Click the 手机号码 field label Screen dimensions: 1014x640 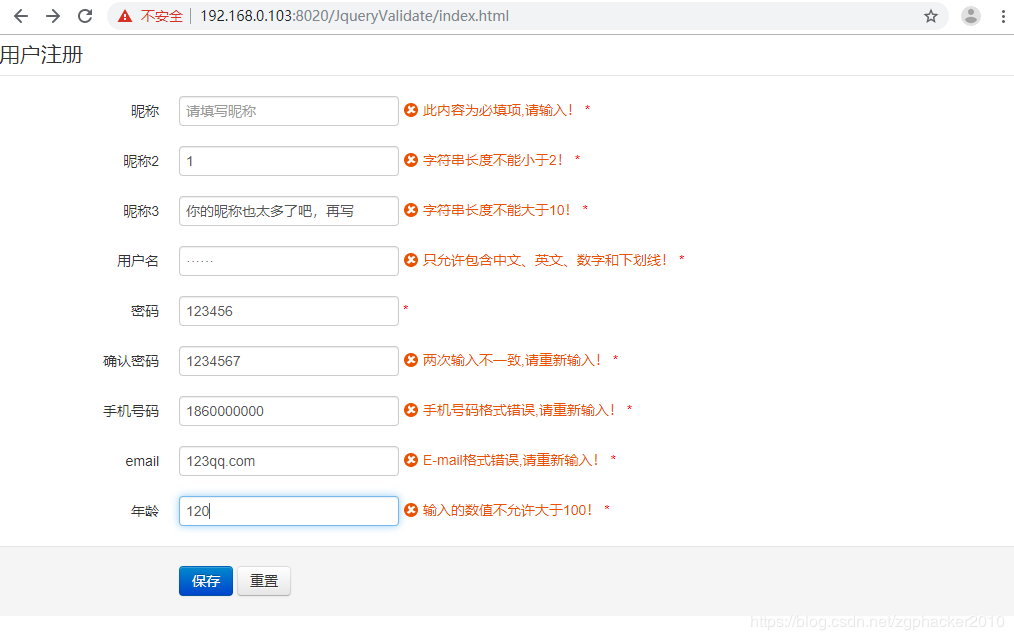coord(131,411)
